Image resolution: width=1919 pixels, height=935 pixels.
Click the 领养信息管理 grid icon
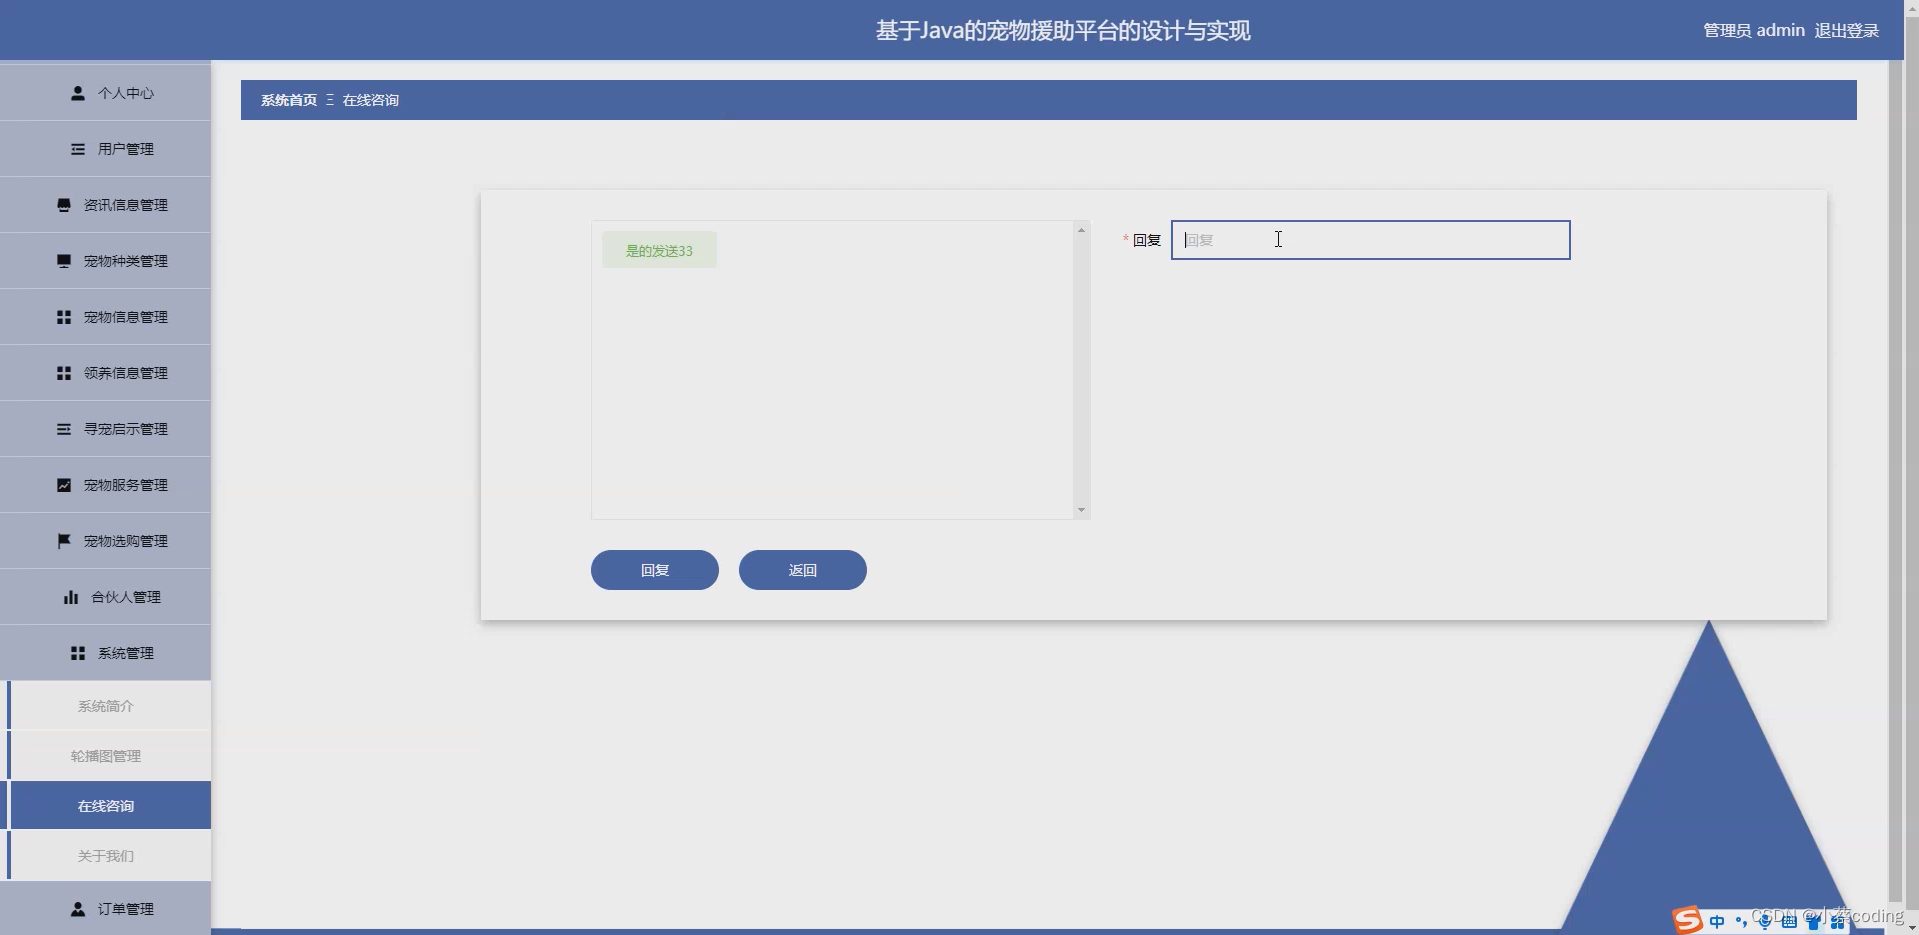click(64, 373)
